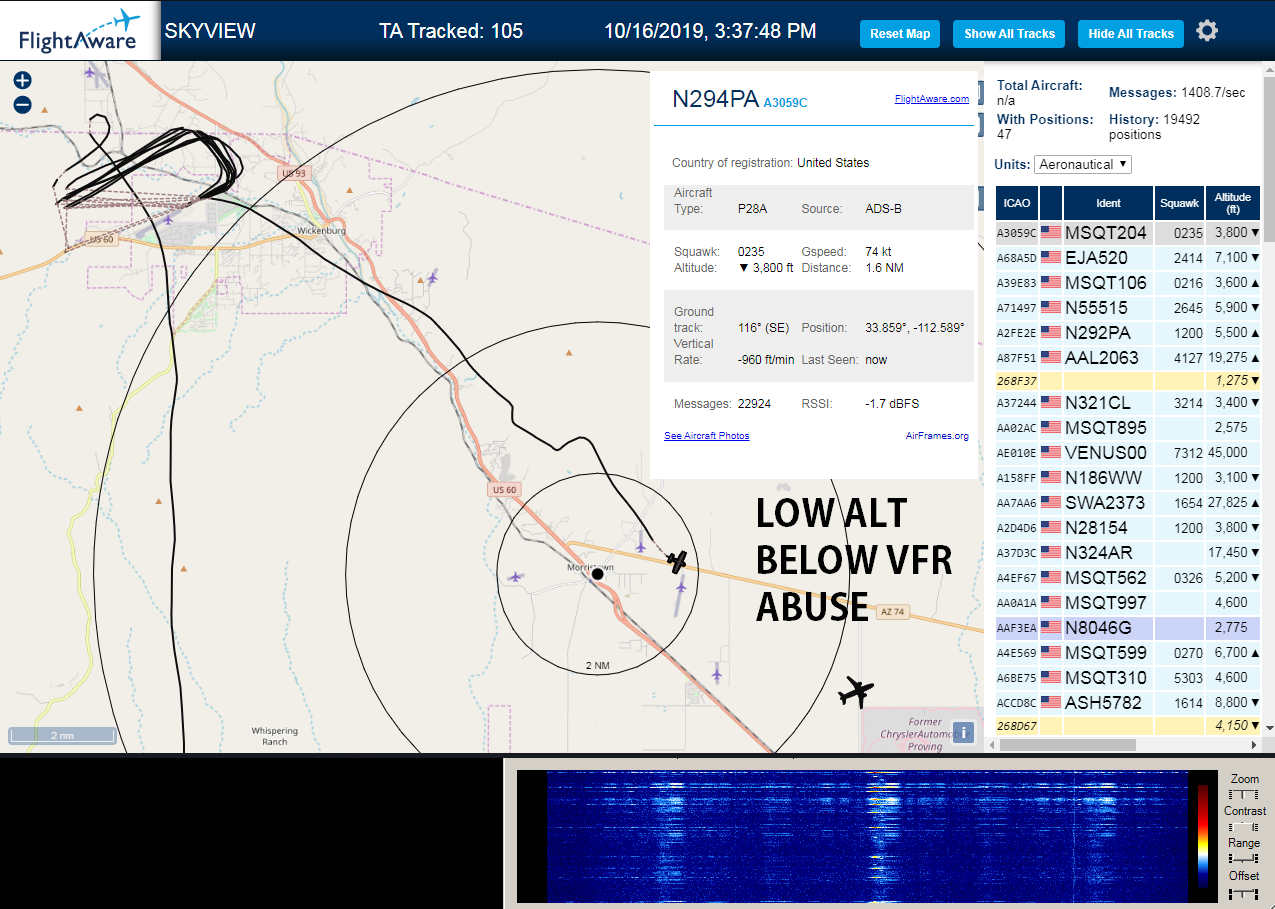Click the Reset Map button
Screen dimensions: 1275x909
click(x=900, y=33)
